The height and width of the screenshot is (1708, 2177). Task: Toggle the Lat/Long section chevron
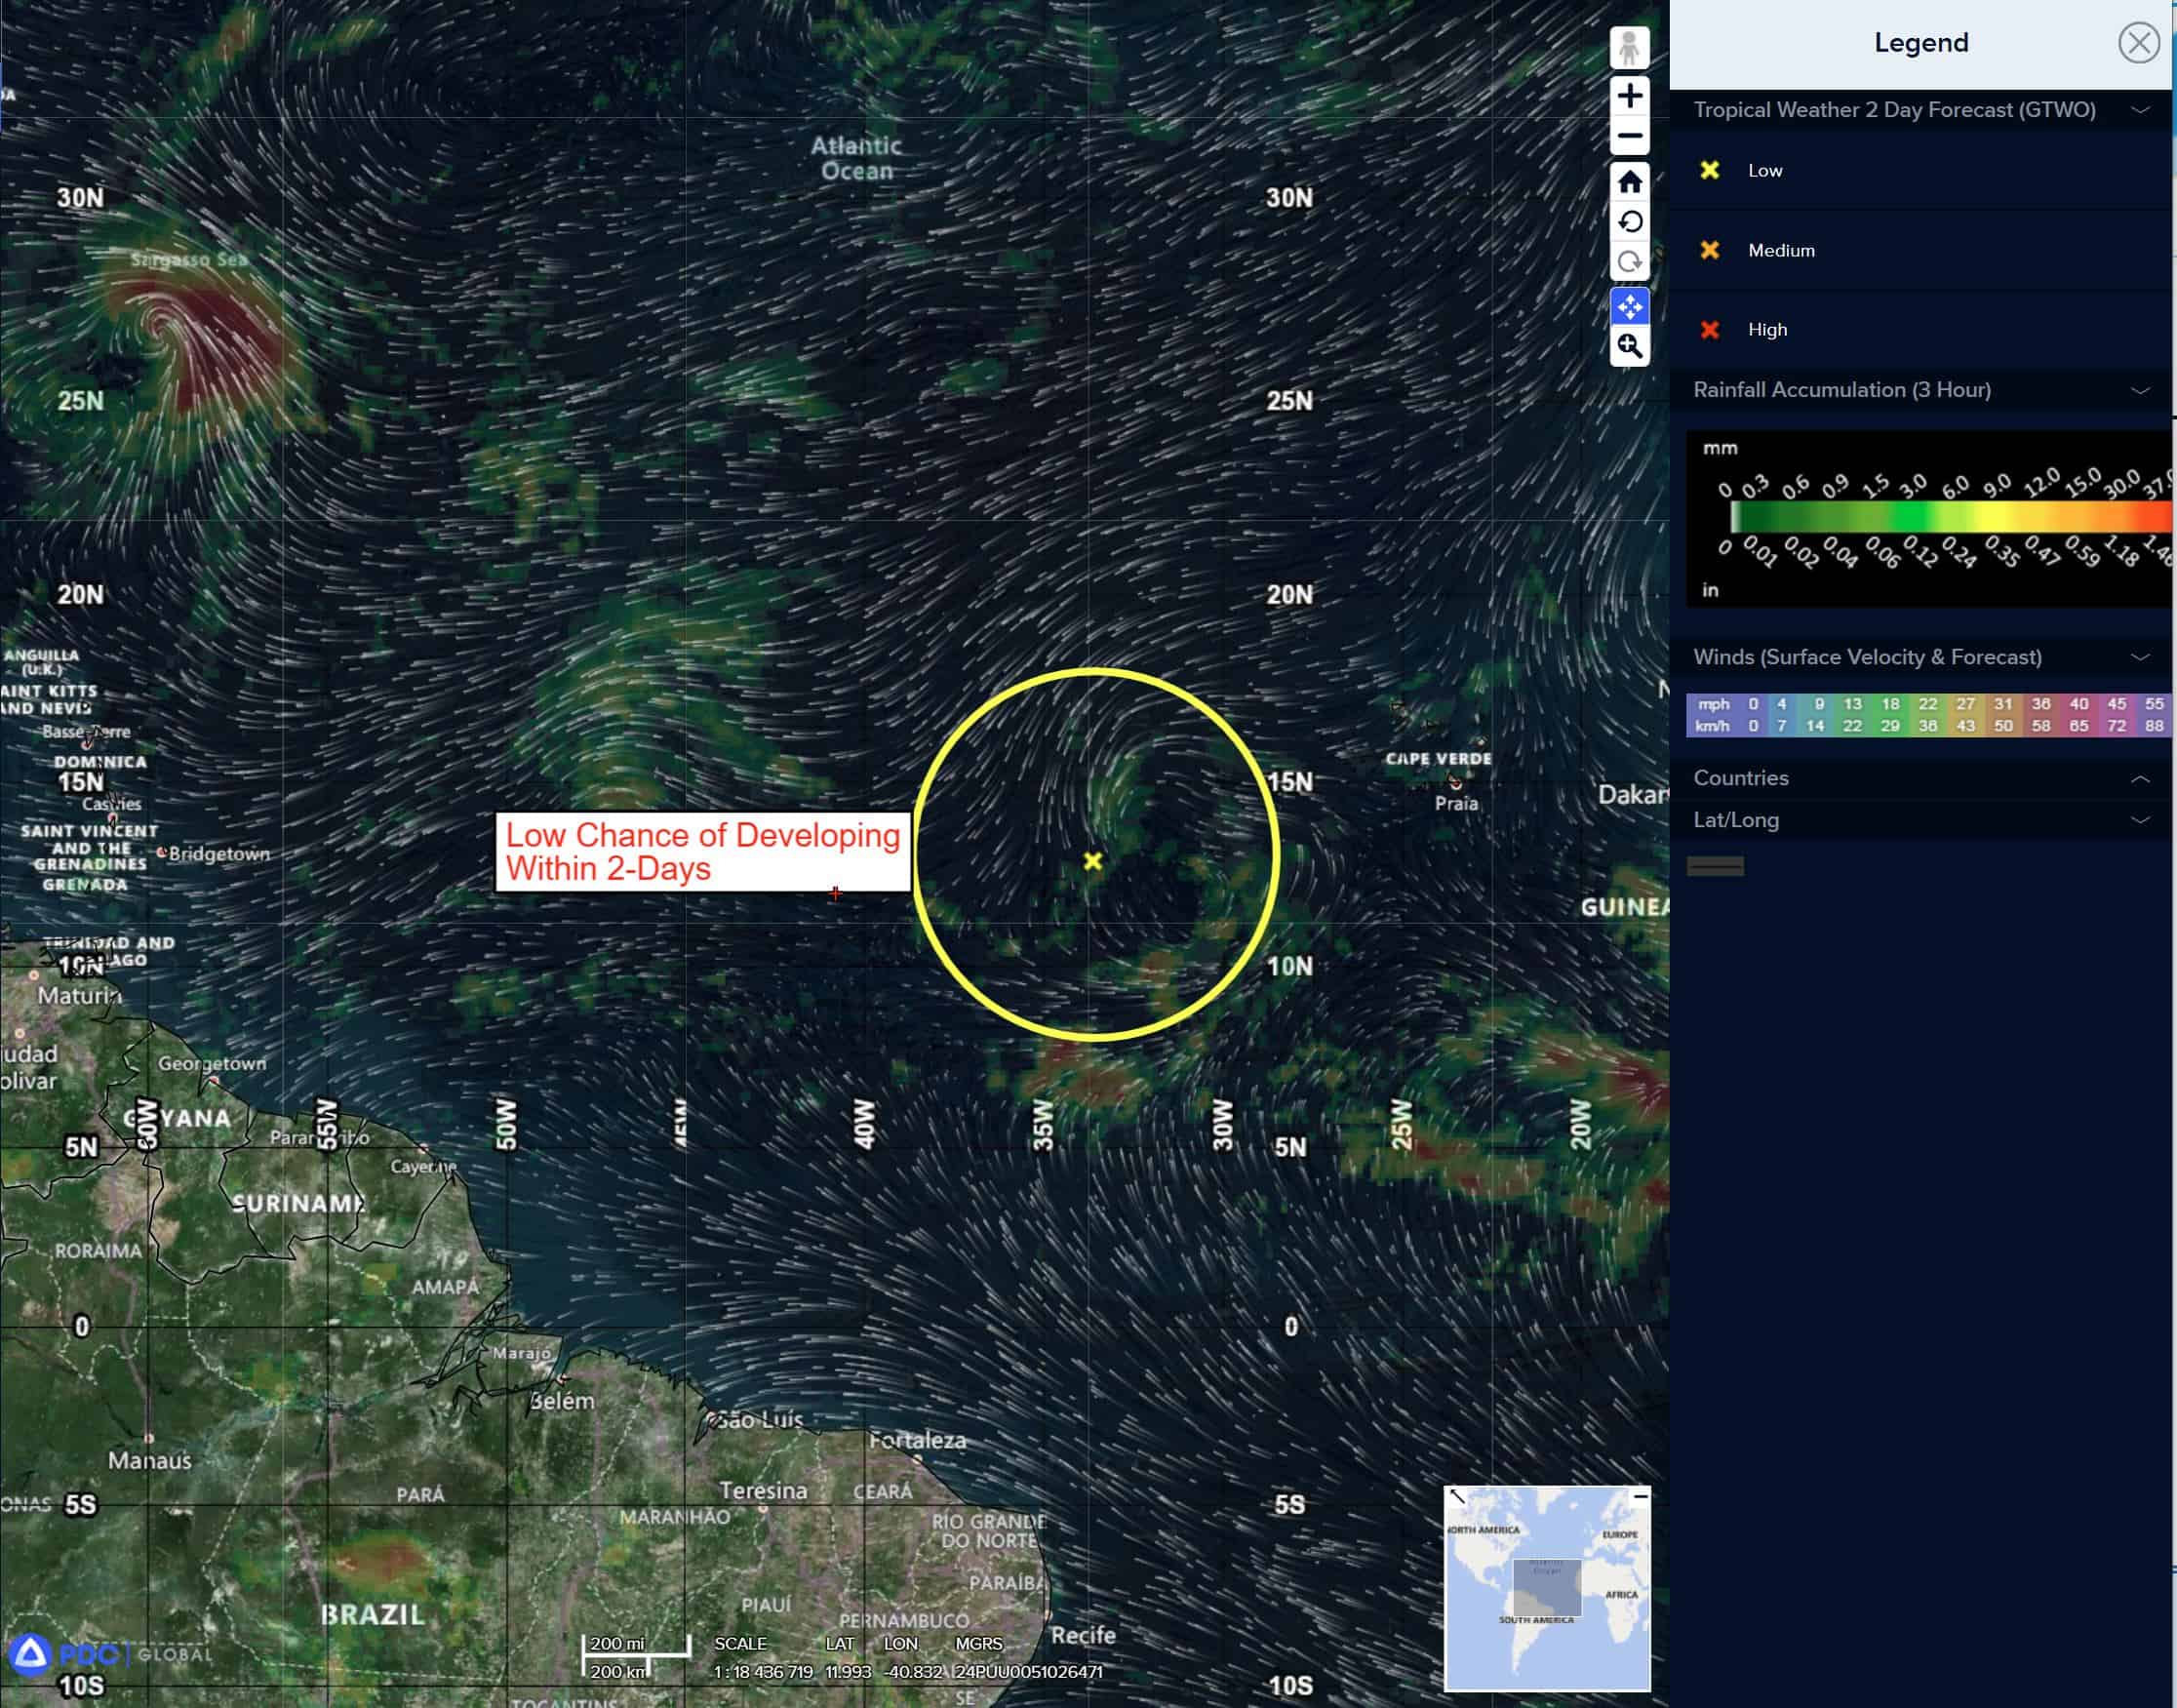tap(2140, 820)
